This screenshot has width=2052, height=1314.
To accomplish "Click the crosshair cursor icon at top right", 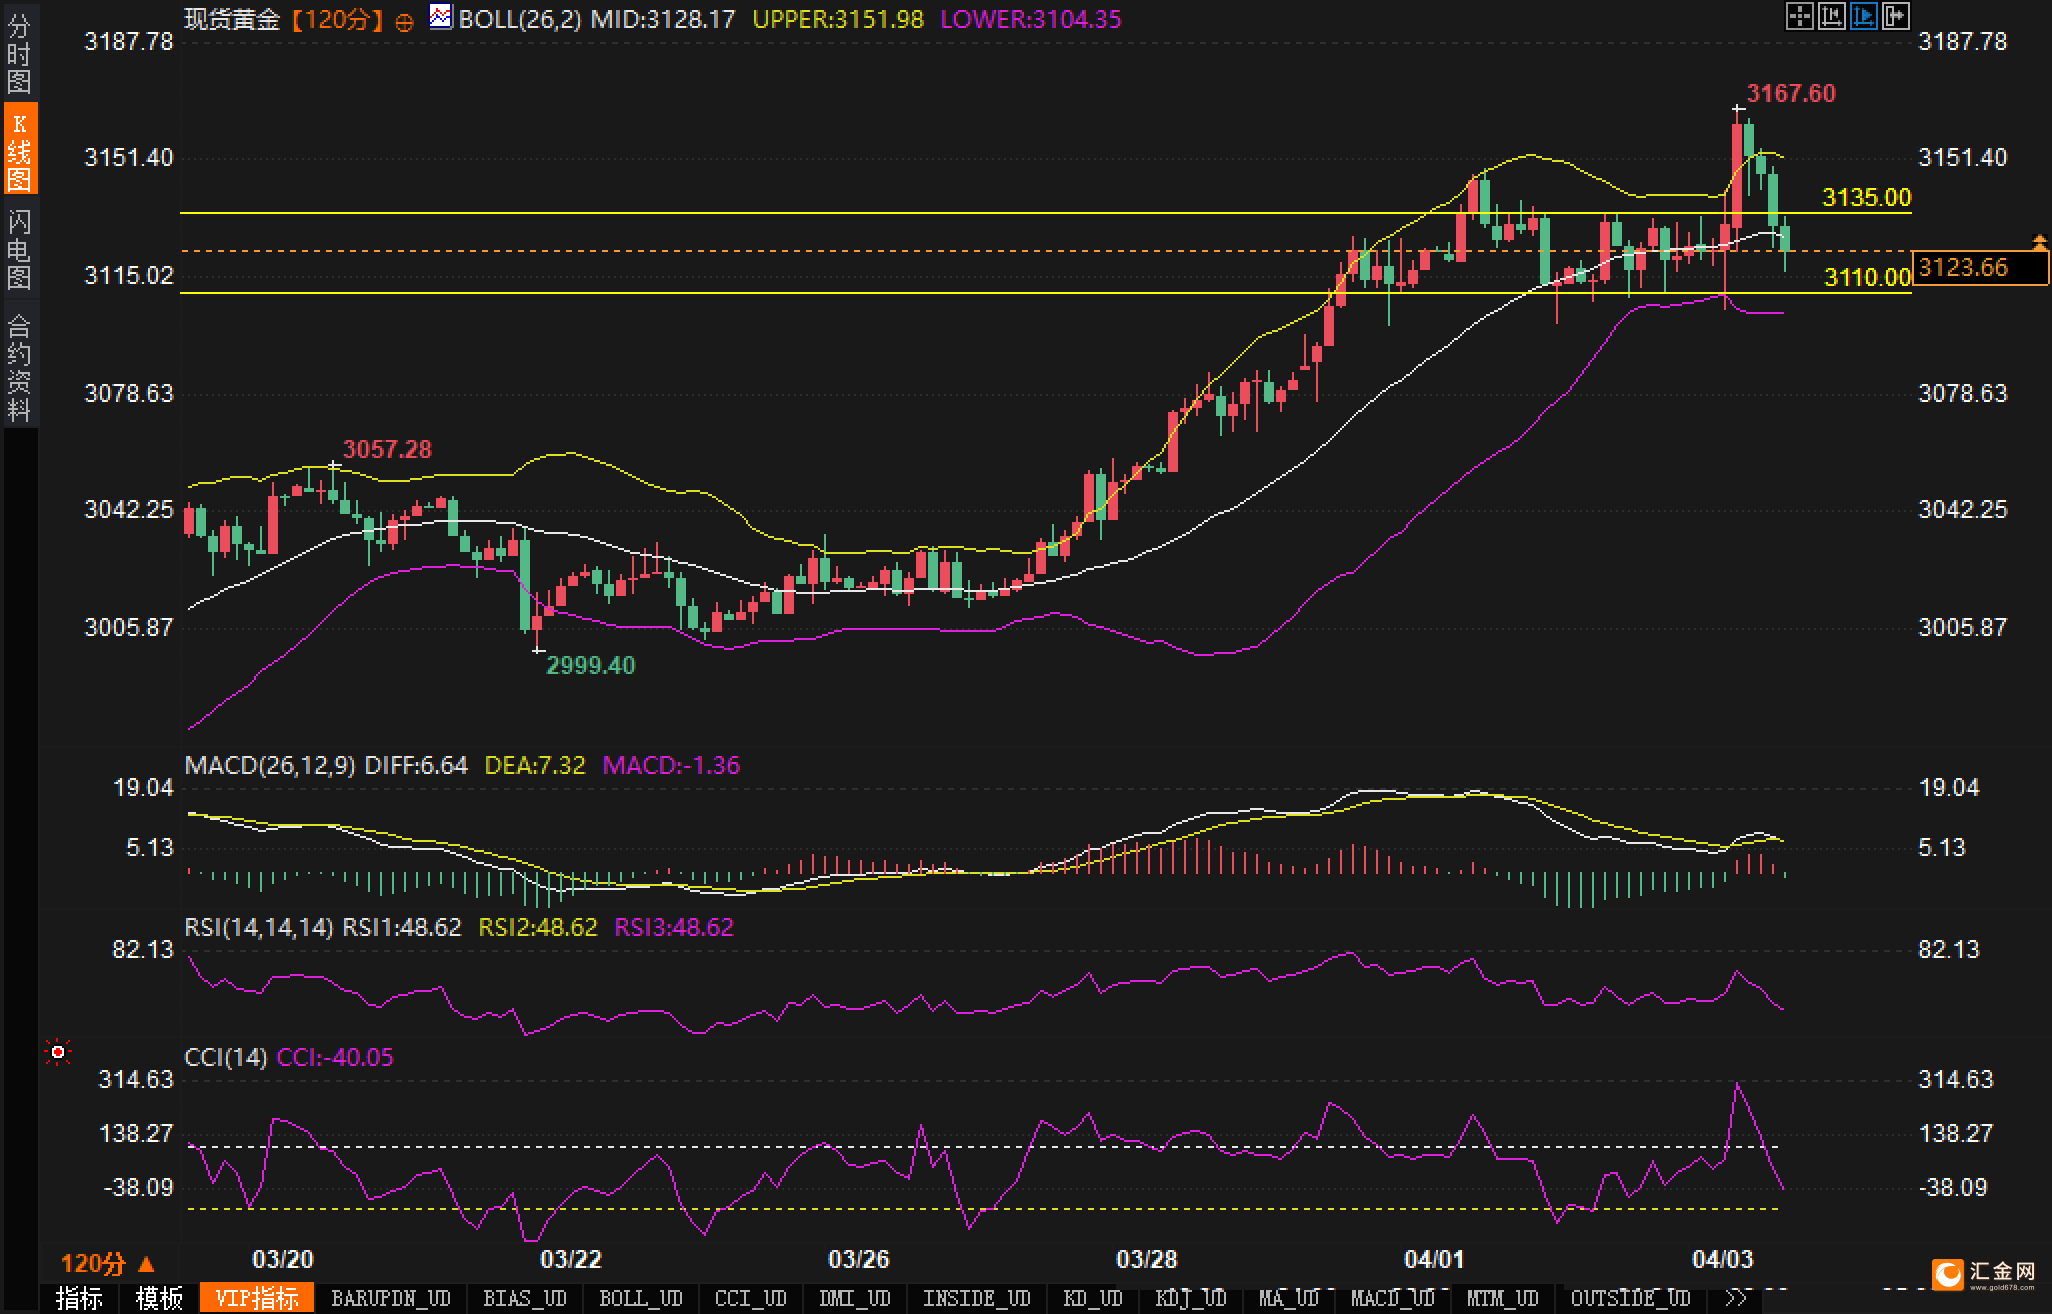I will (x=1799, y=16).
